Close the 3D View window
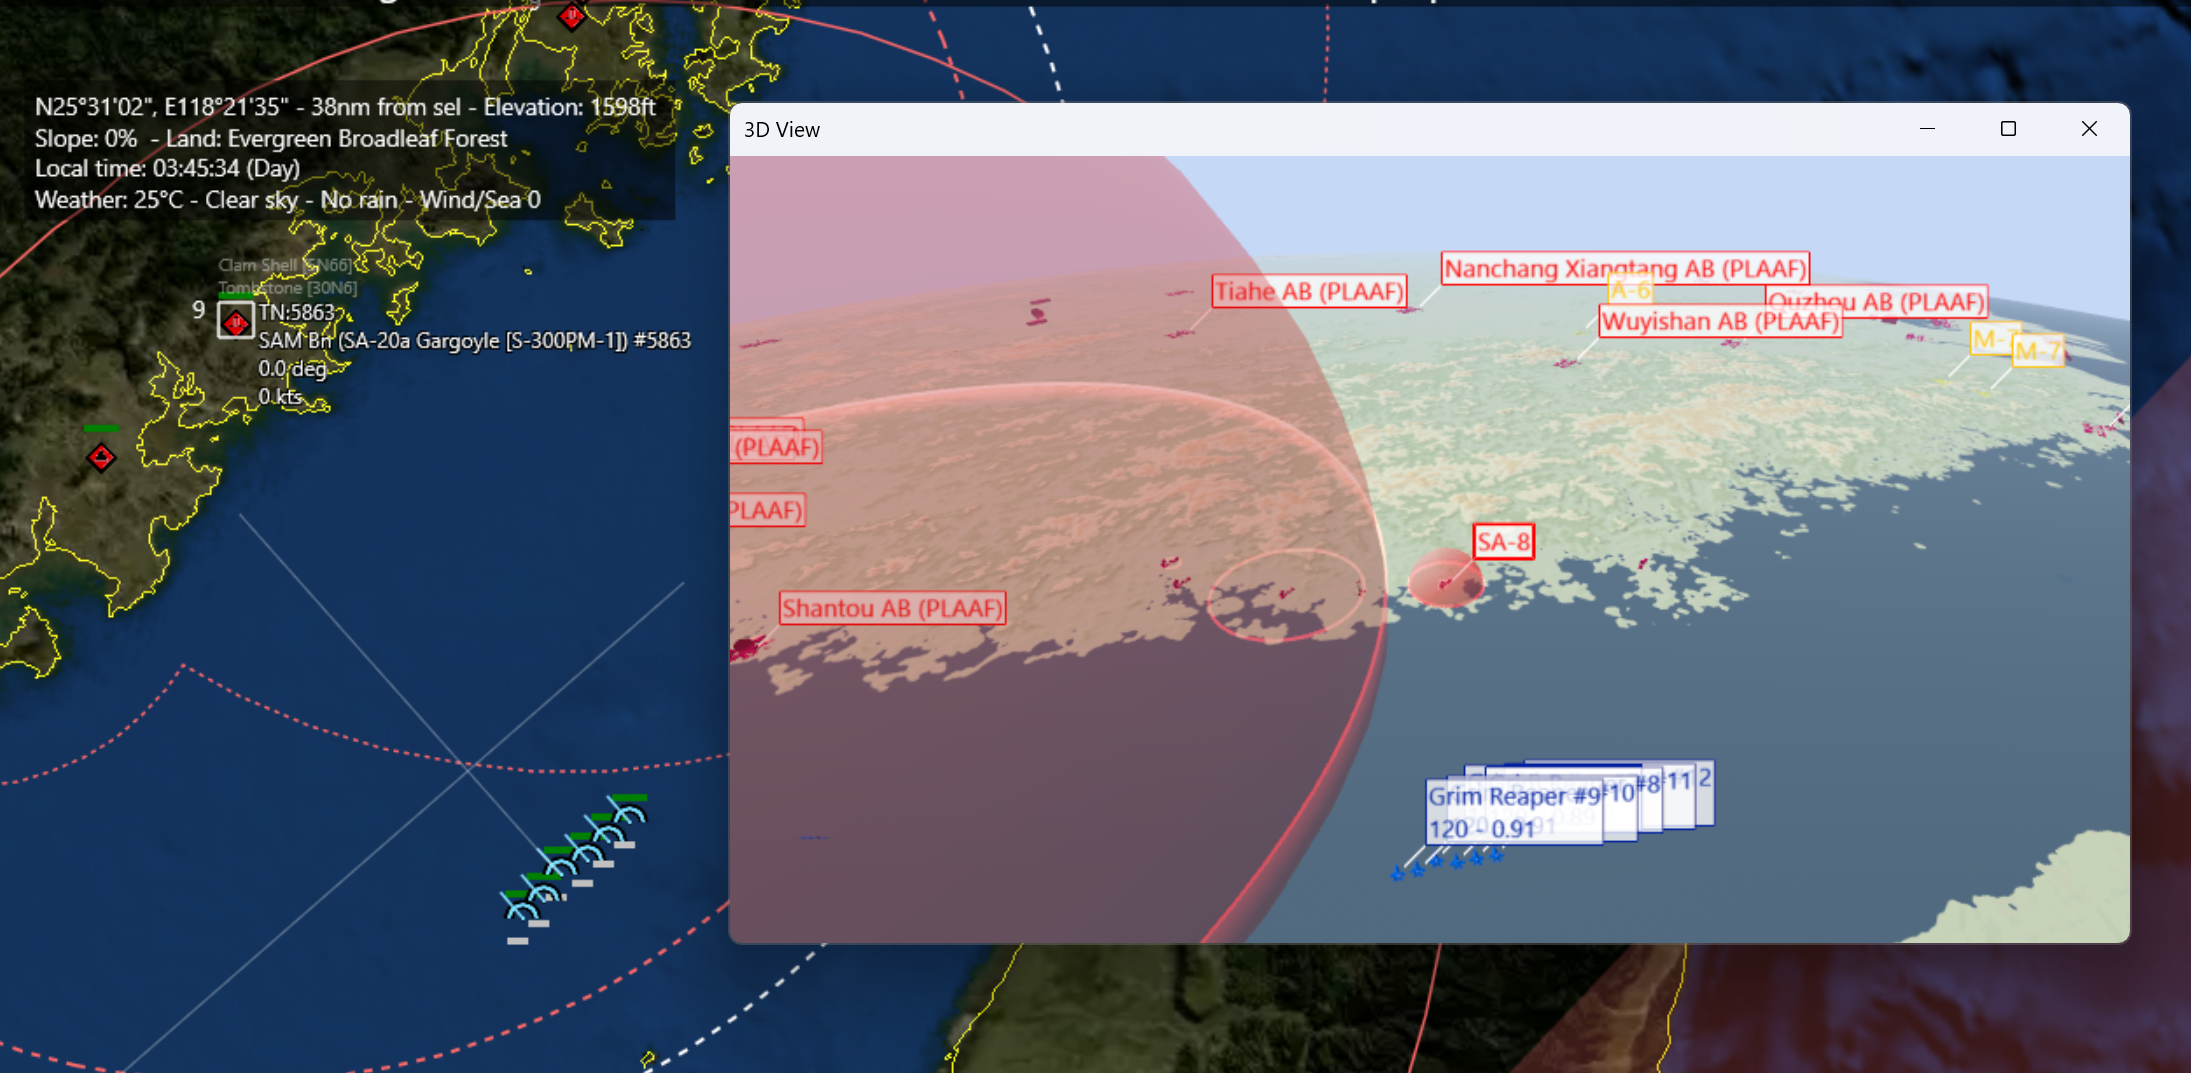This screenshot has height=1073, width=2191. [x=2089, y=129]
